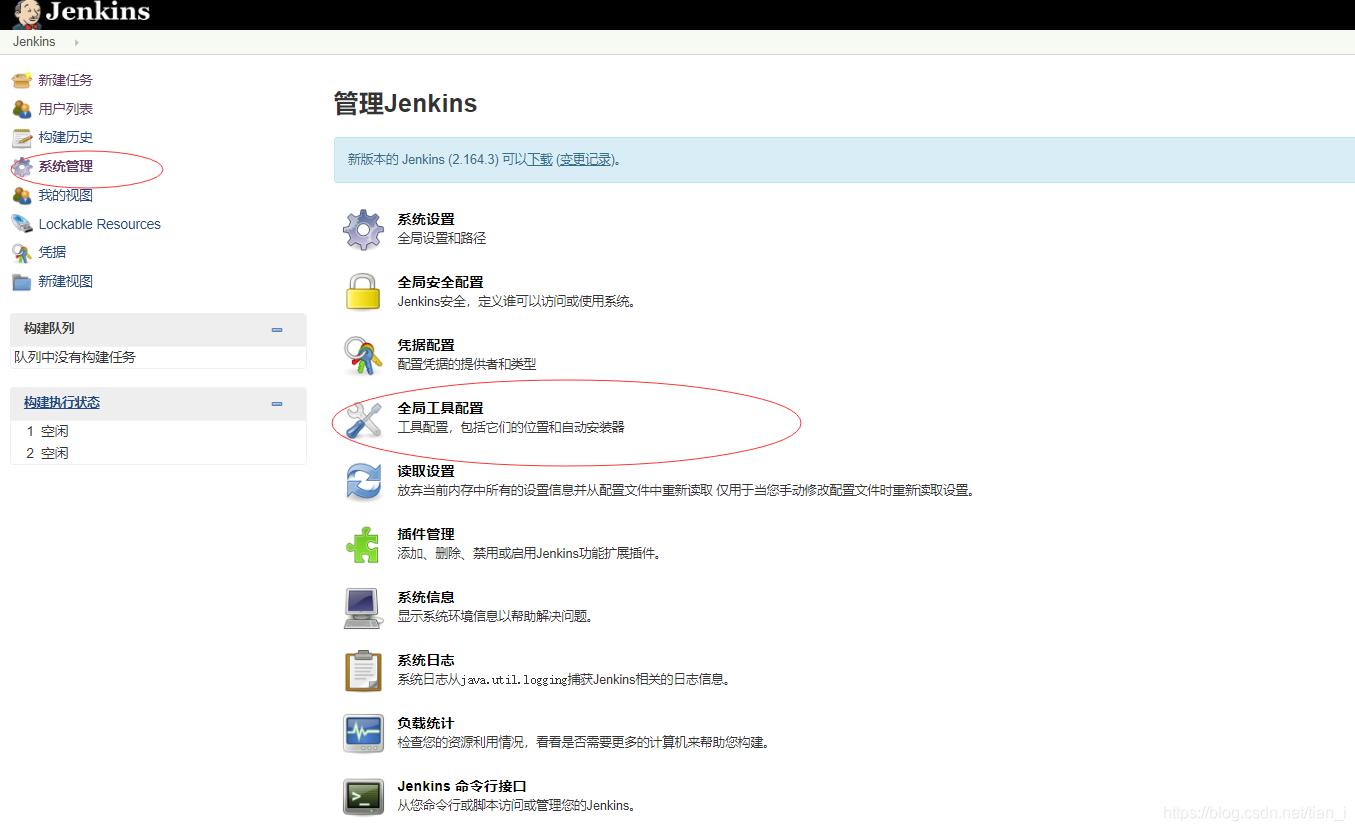The width and height of the screenshot is (1355, 831).
Task: Collapse the 构建执行状态 panel
Action: click(277, 404)
